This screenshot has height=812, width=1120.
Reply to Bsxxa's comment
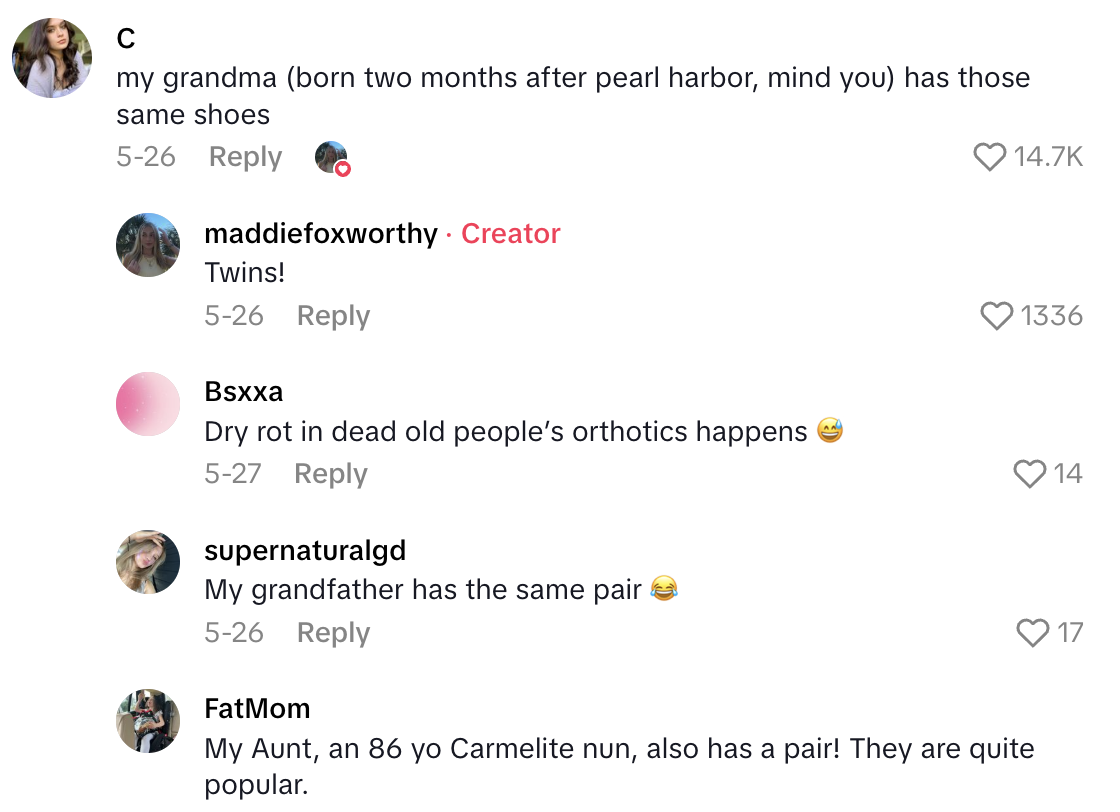(330, 474)
